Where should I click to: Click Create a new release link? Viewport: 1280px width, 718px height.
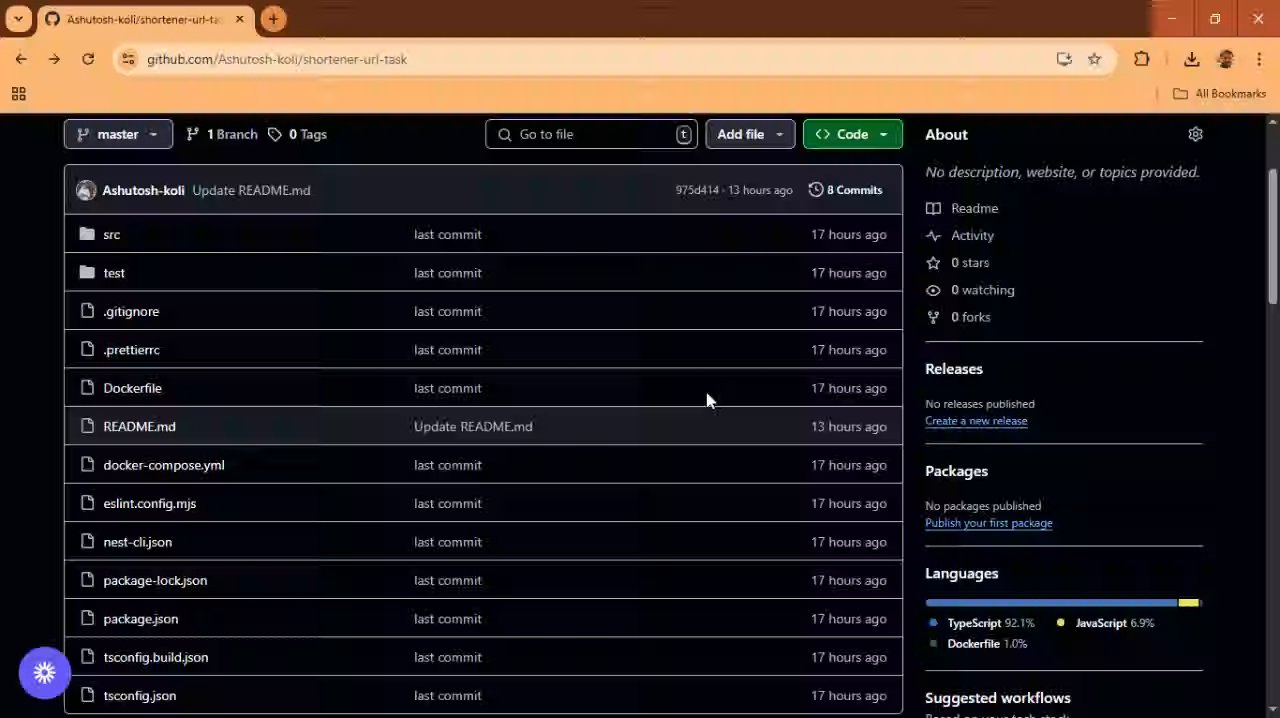[976, 421]
